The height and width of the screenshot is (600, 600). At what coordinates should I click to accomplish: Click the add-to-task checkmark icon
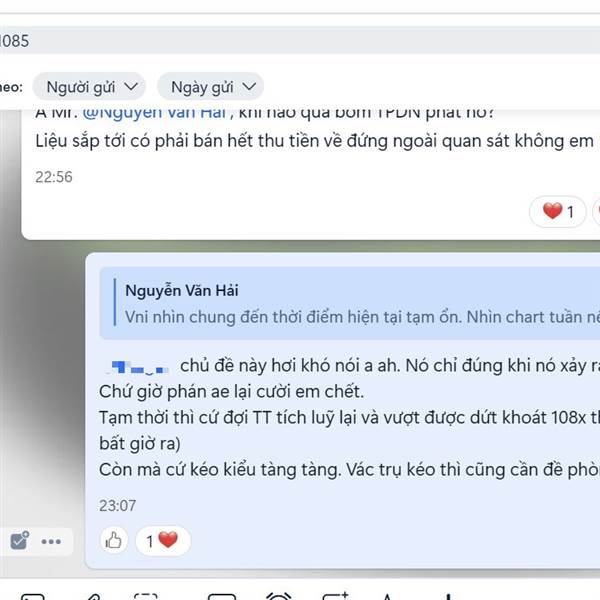pos(19,541)
